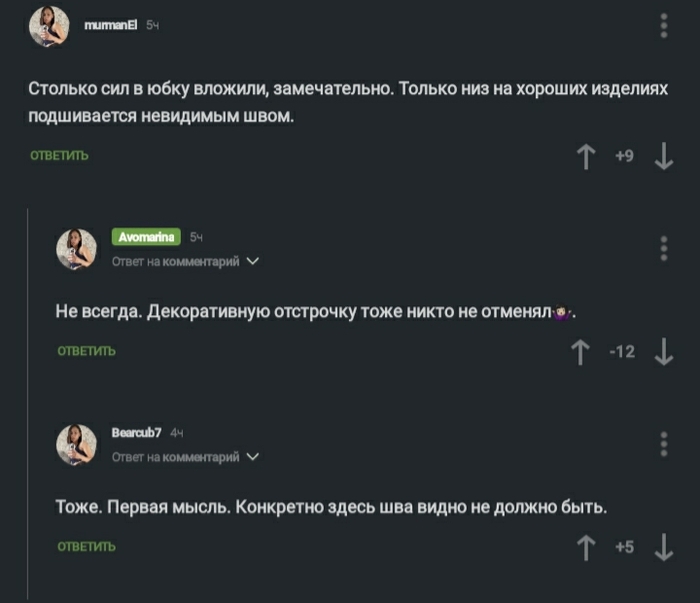The width and height of the screenshot is (700, 603).
Task: Click Bearcub7's avatar picture
Action: (x=76, y=444)
